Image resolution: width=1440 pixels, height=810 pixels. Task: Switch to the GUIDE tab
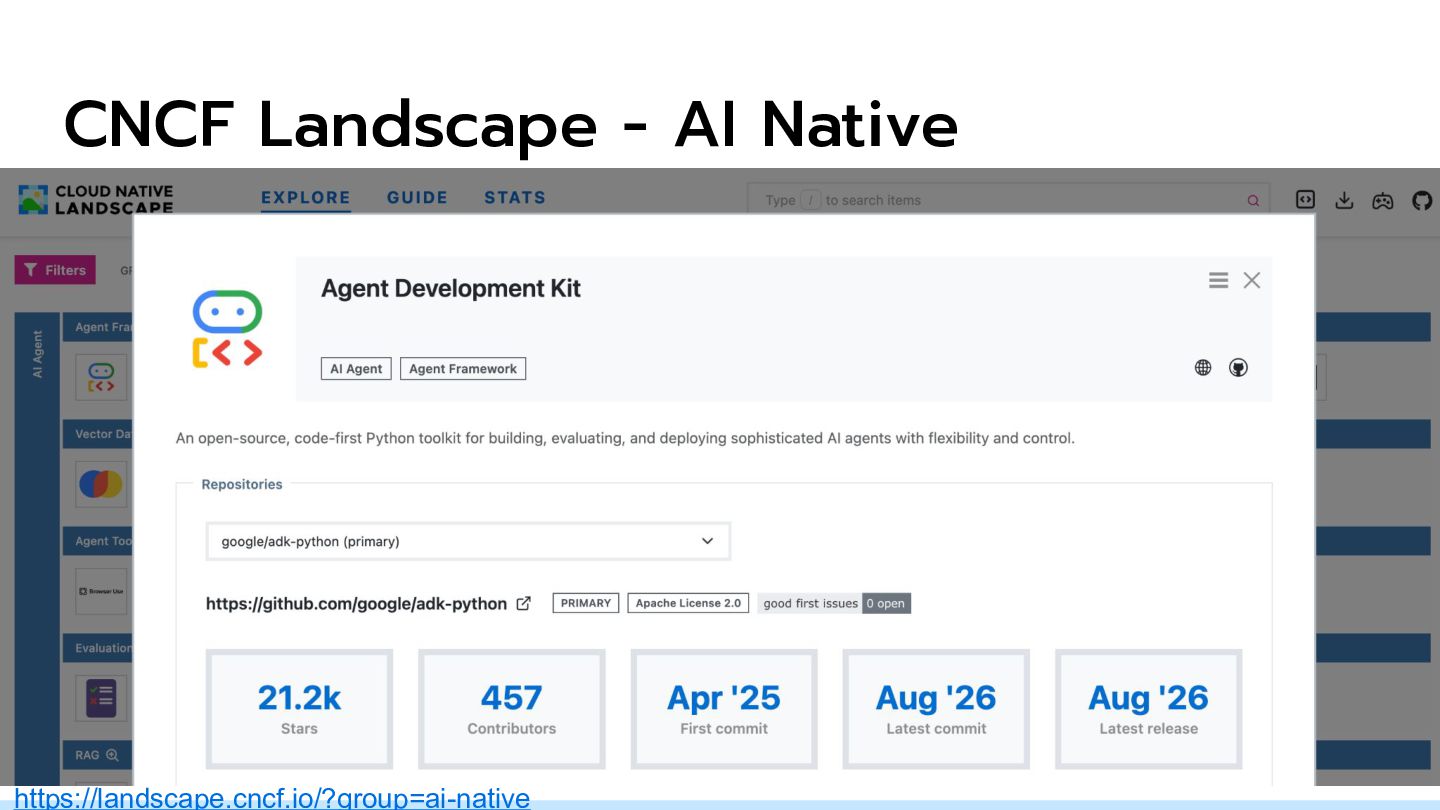(417, 198)
